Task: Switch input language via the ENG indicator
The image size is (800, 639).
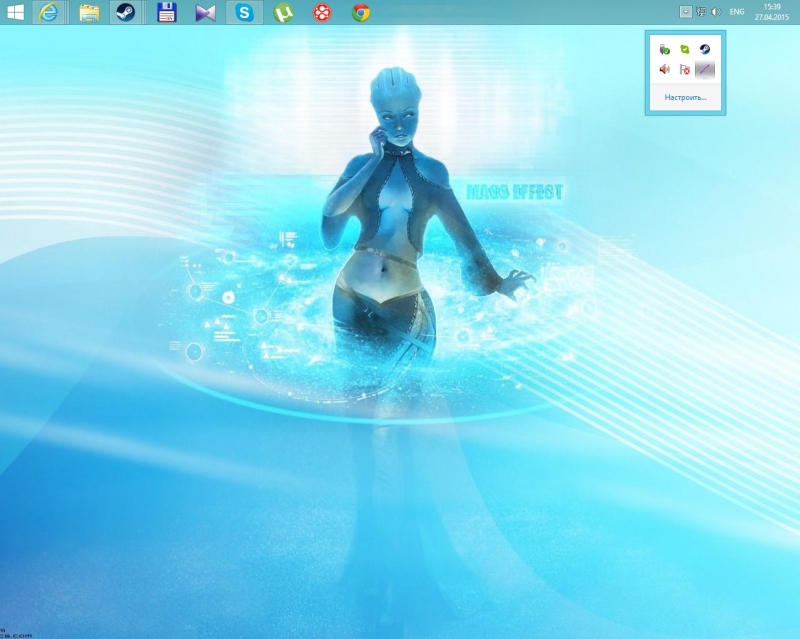Action: pyautogui.click(x=737, y=12)
